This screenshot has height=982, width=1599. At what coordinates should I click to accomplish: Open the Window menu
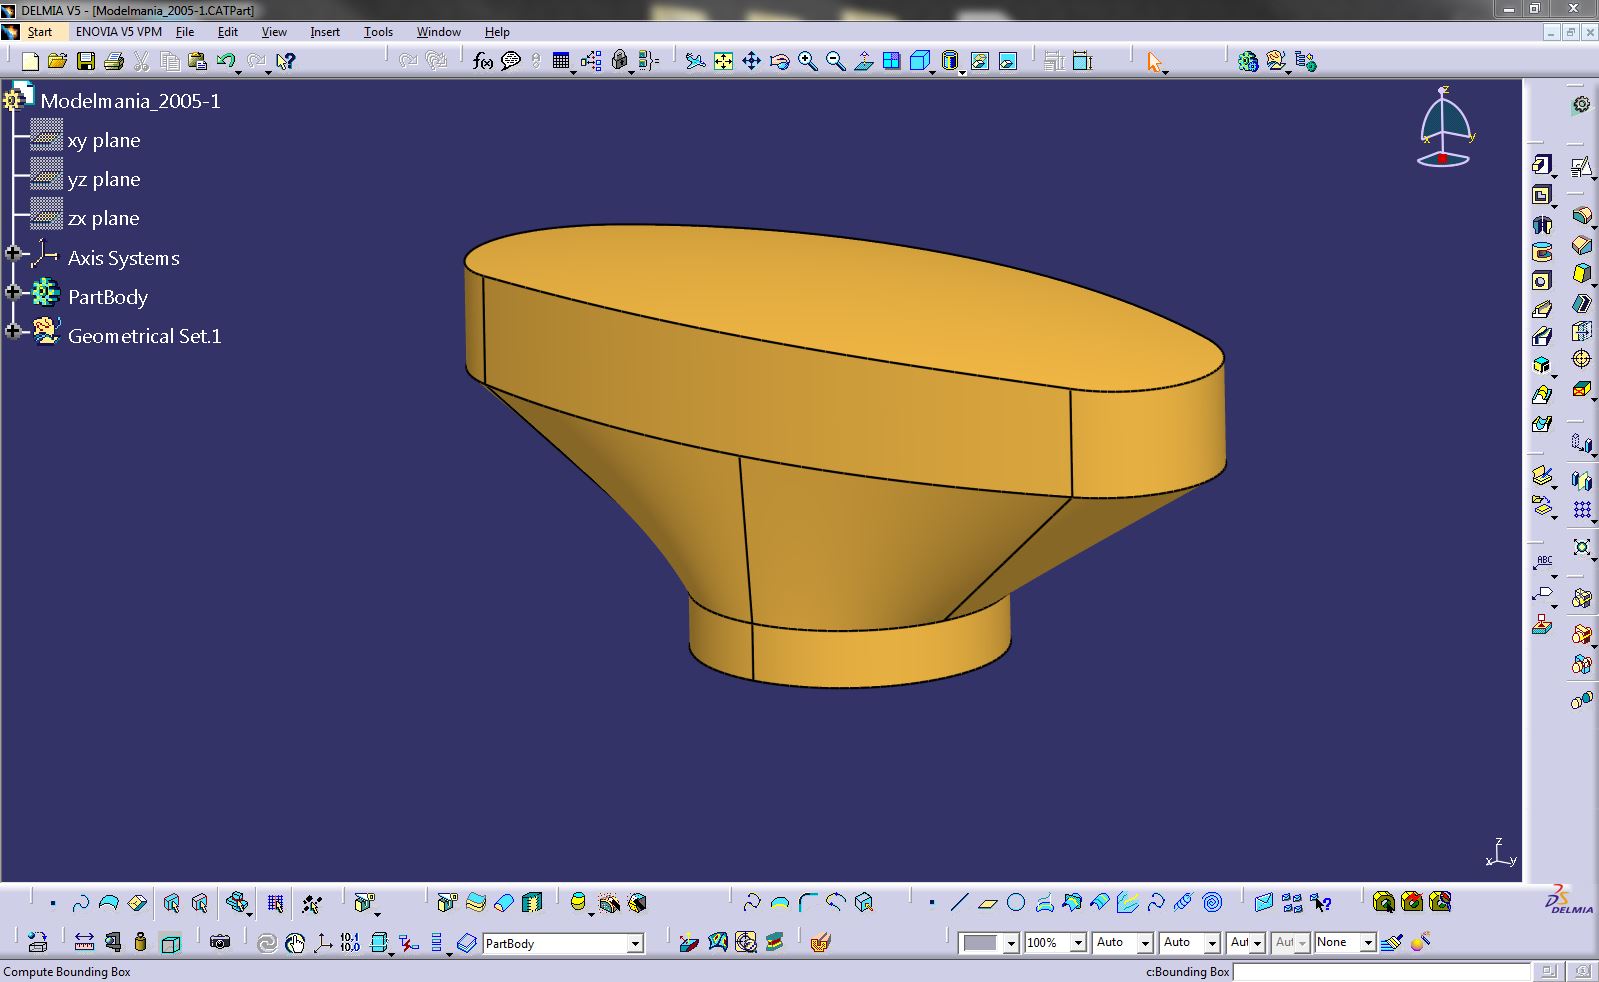pyautogui.click(x=438, y=32)
